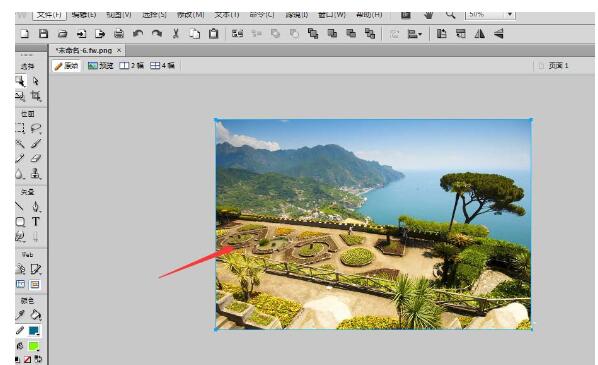Show the 4-Up comparison view
Viewport: 598px width, 365px height.
pos(162,66)
